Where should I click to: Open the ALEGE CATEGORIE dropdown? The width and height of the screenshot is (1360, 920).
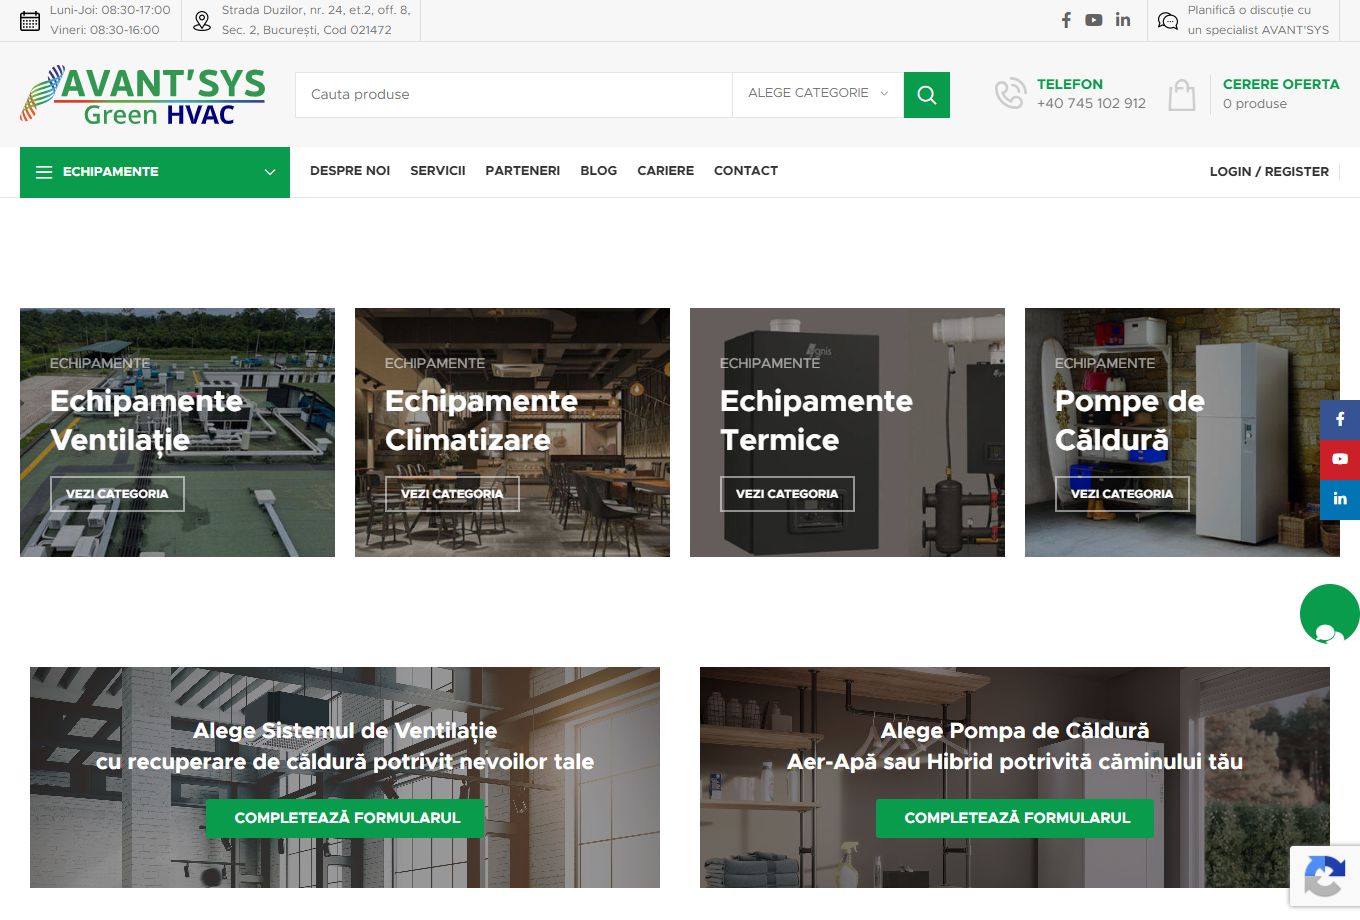[x=818, y=94]
